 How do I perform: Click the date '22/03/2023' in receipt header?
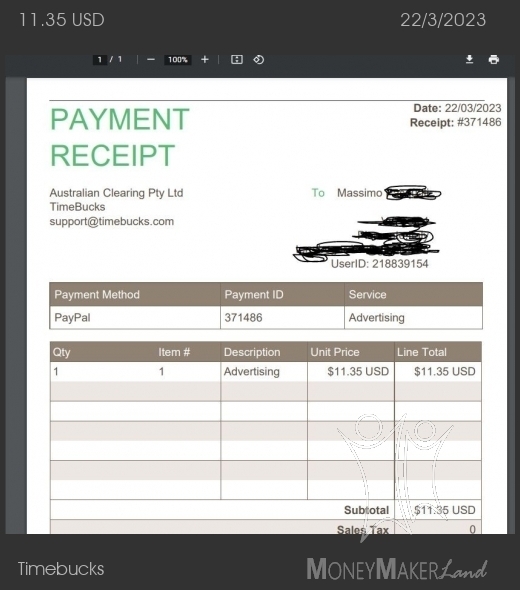(473, 108)
